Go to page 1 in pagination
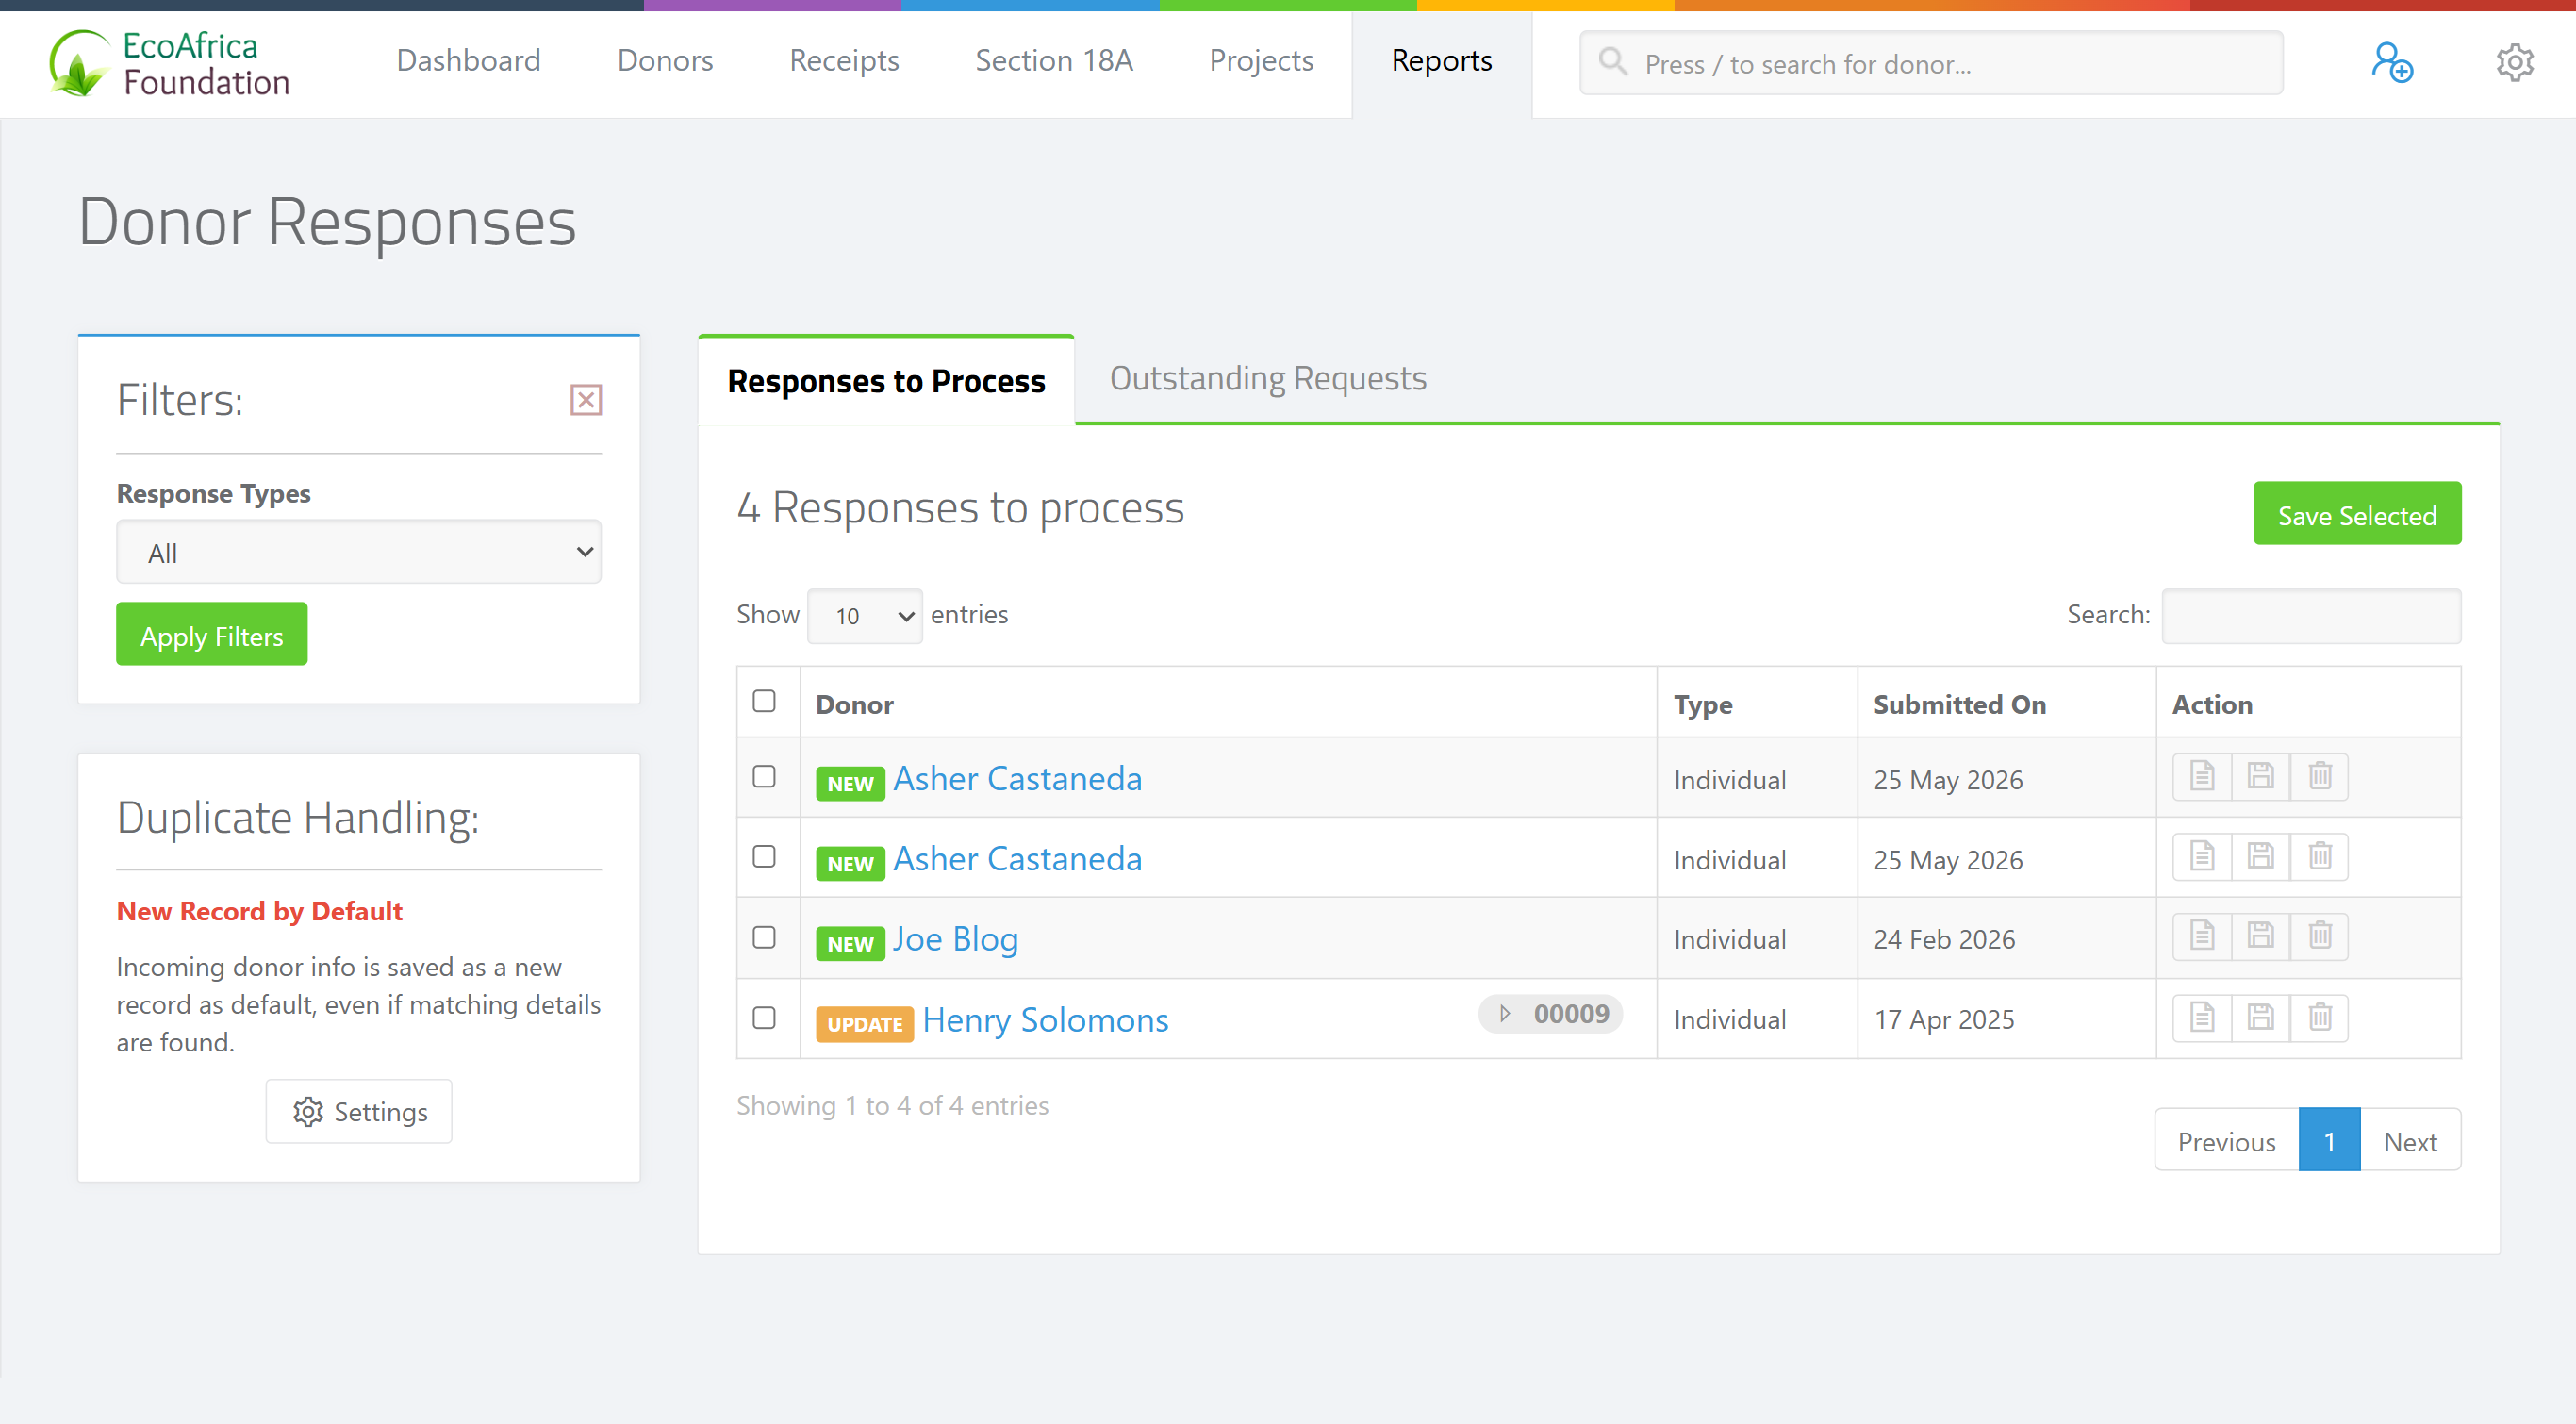Image resolution: width=2576 pixels, height=1424 pixels. [2329, 1141]
